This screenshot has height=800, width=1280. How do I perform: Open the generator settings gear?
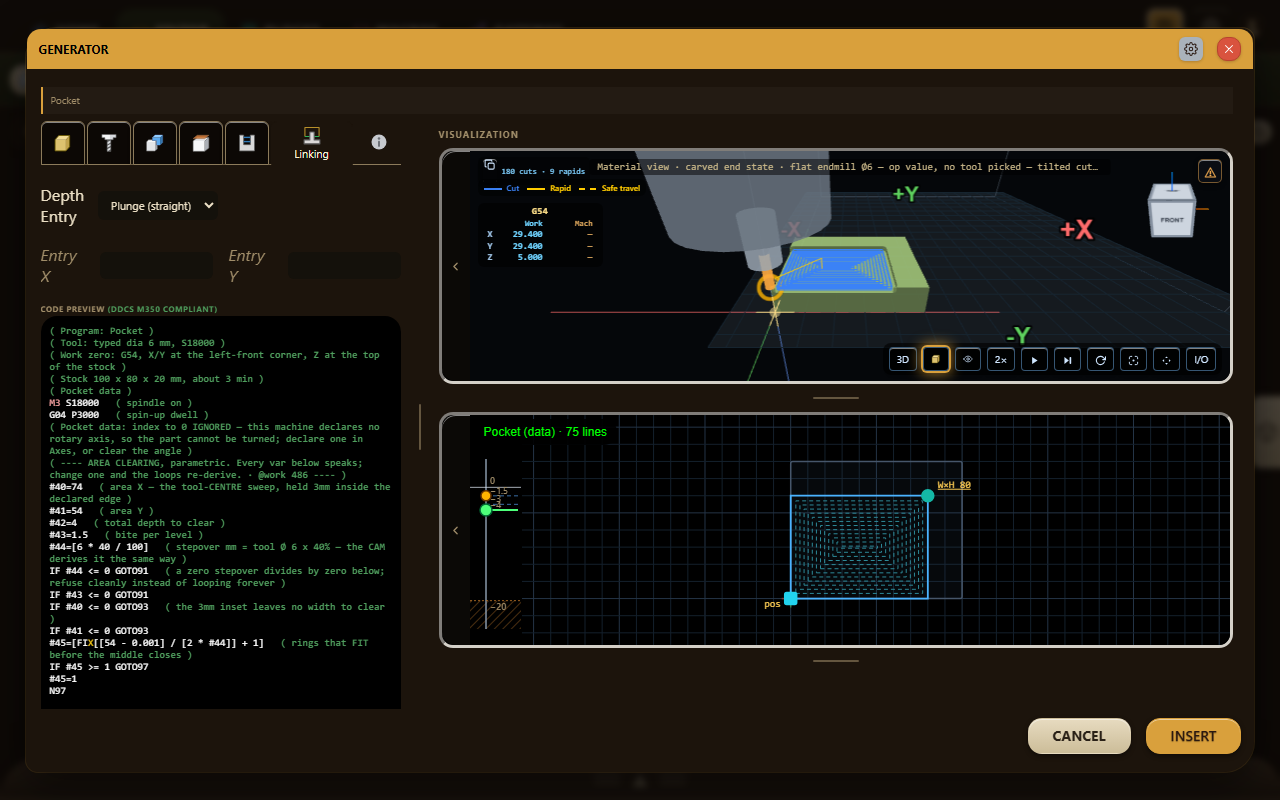point(1190,49)
